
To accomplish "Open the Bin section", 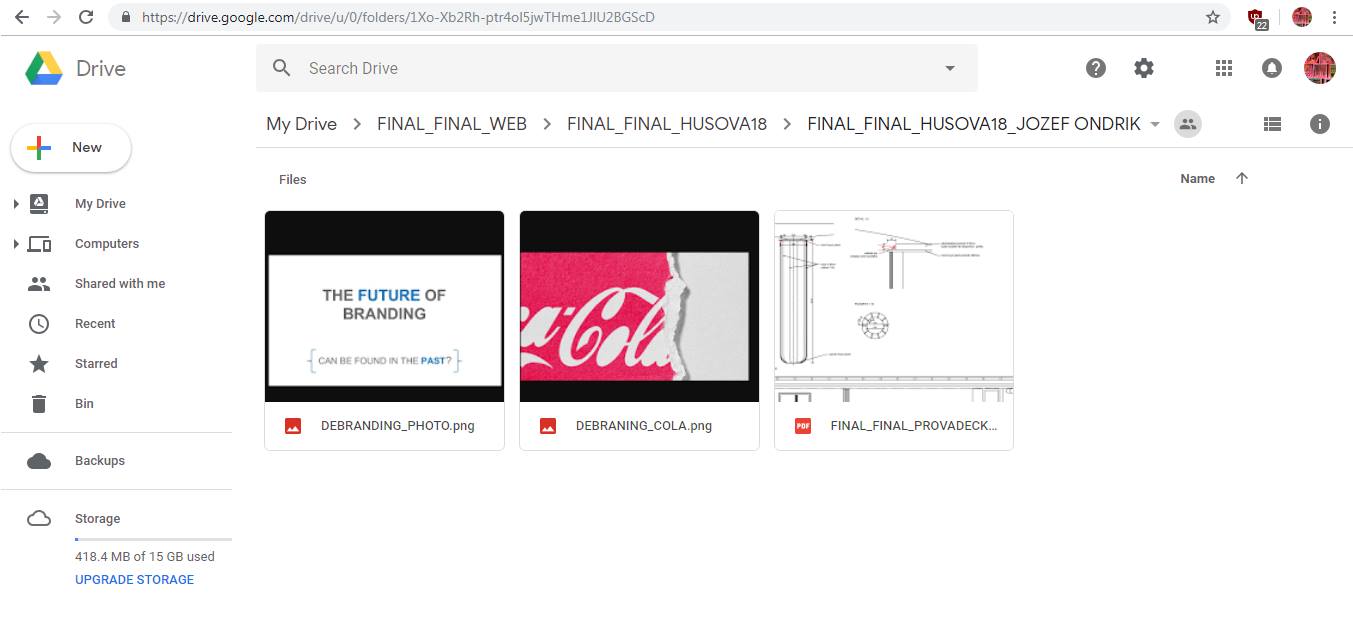I will coord(84,404).
